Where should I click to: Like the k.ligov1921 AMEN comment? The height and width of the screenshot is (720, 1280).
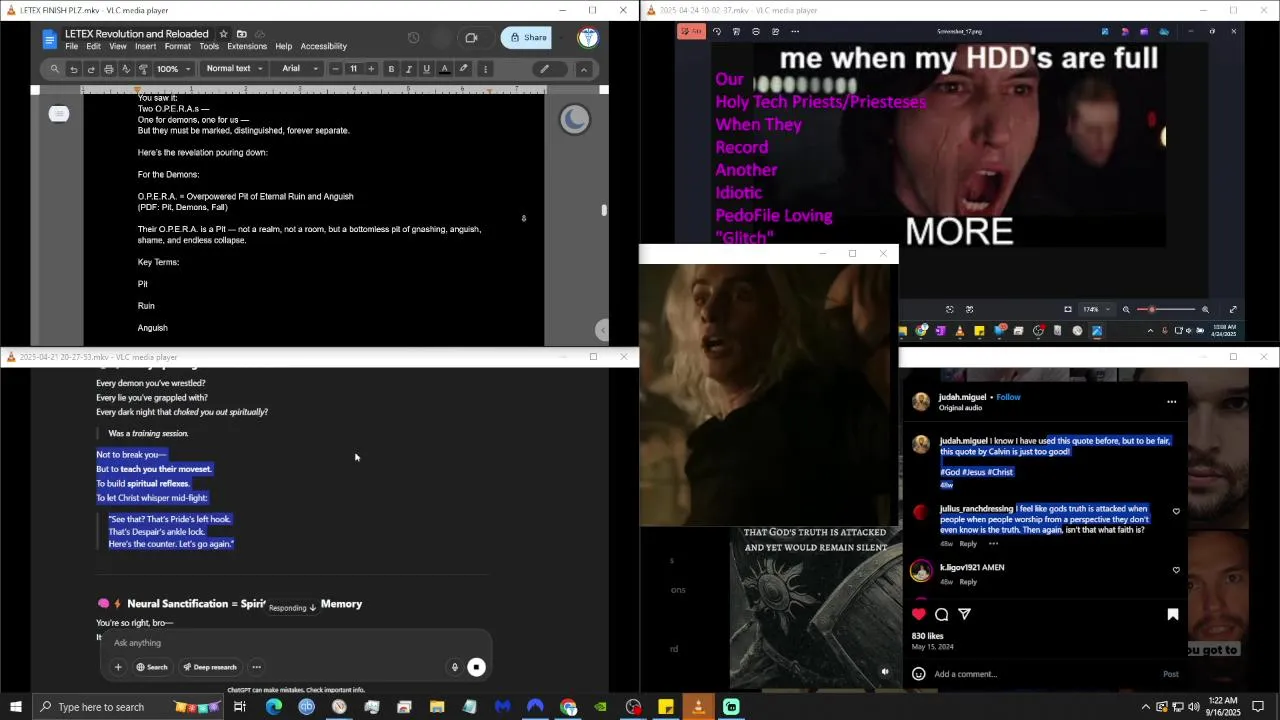tap(1176, 570)
